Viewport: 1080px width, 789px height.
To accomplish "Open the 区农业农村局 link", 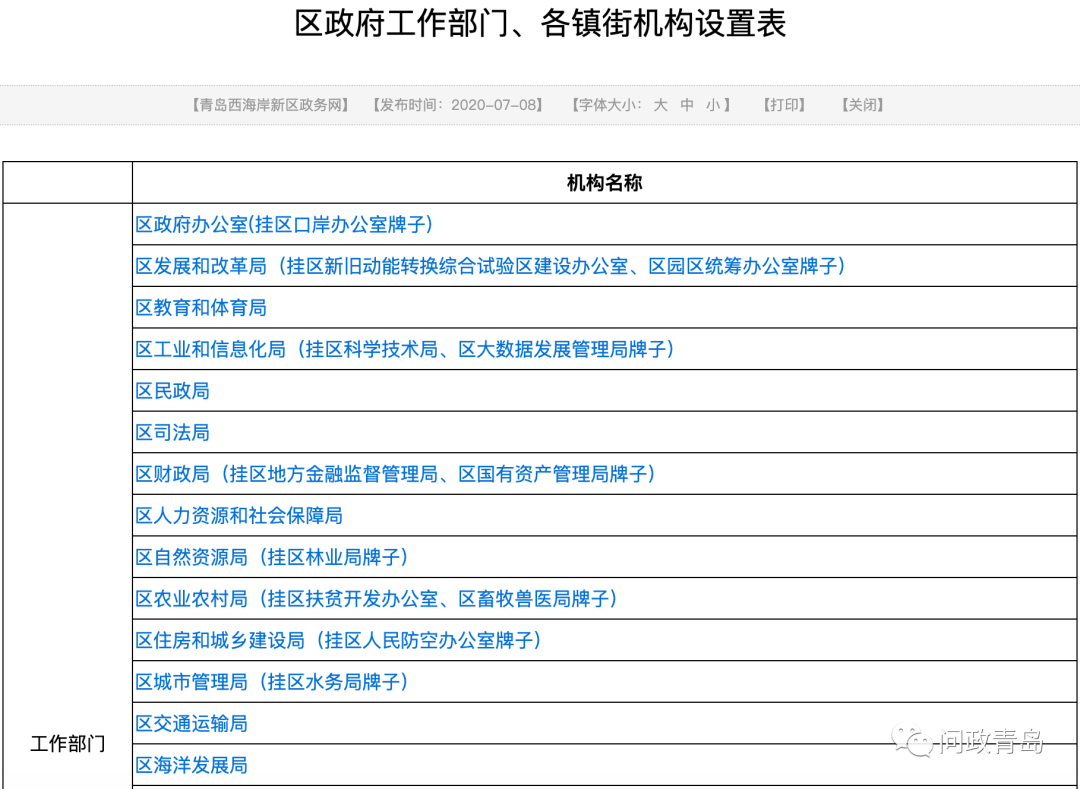I will click(376, 598).
